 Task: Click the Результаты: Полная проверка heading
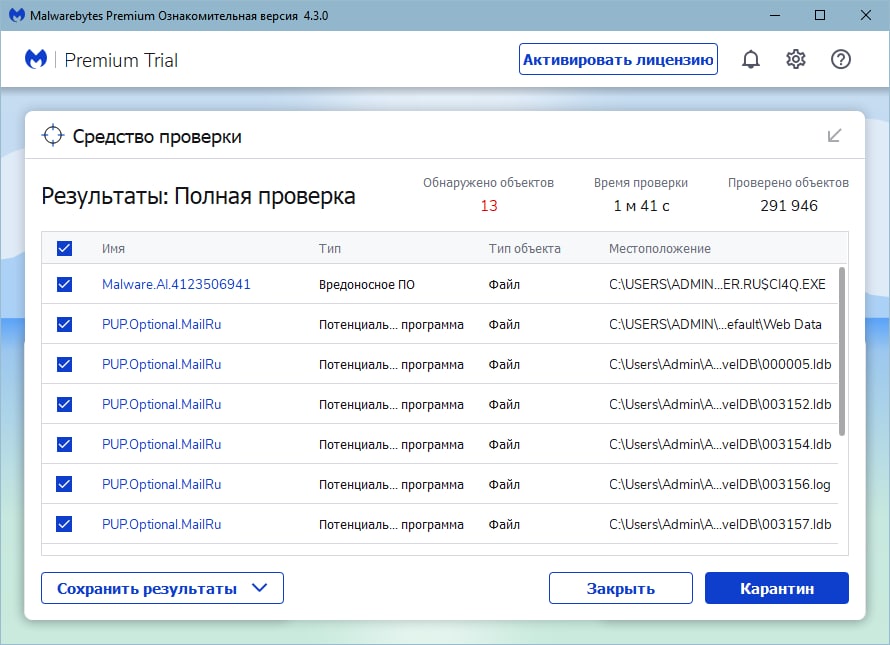tap(198, 196)
